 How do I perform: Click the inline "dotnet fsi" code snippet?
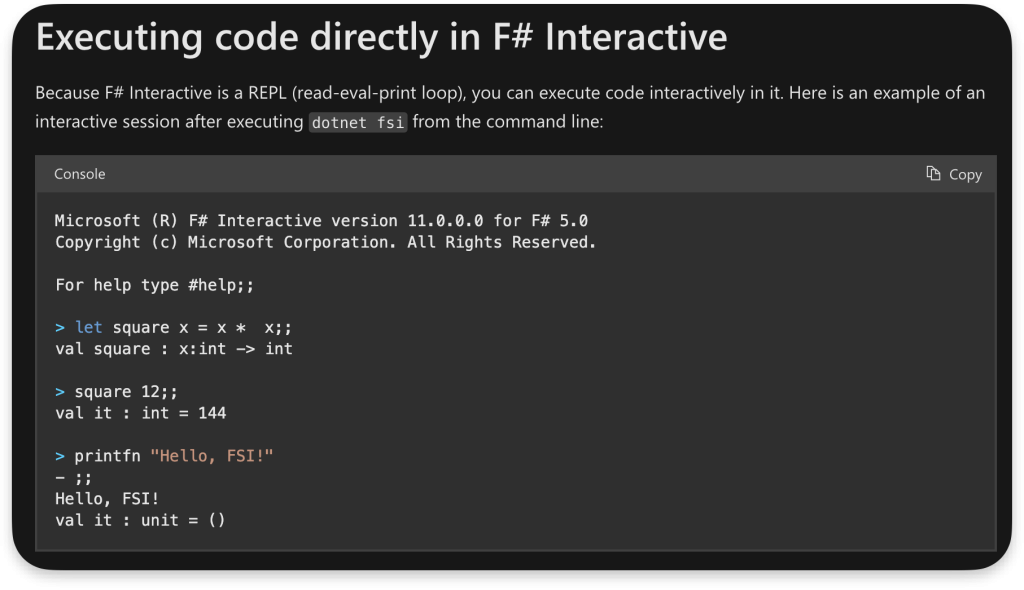click(357, 122)
